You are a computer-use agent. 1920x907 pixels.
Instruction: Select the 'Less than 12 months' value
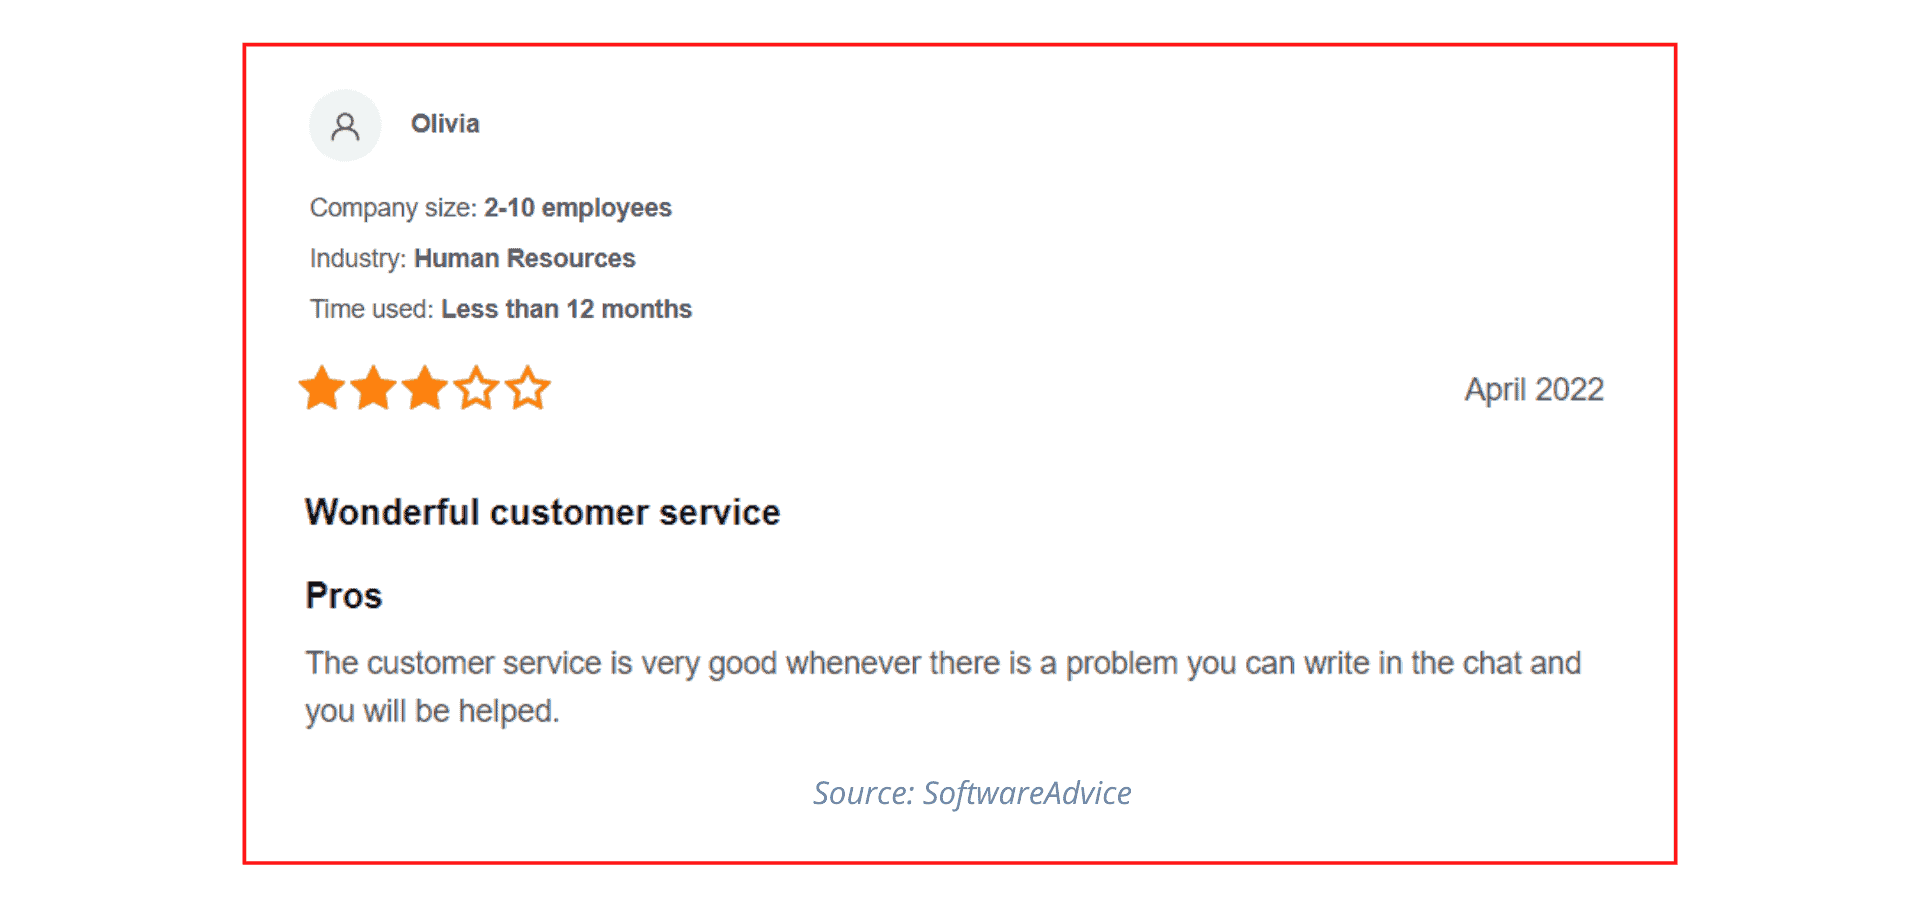[x=566, y=309]
